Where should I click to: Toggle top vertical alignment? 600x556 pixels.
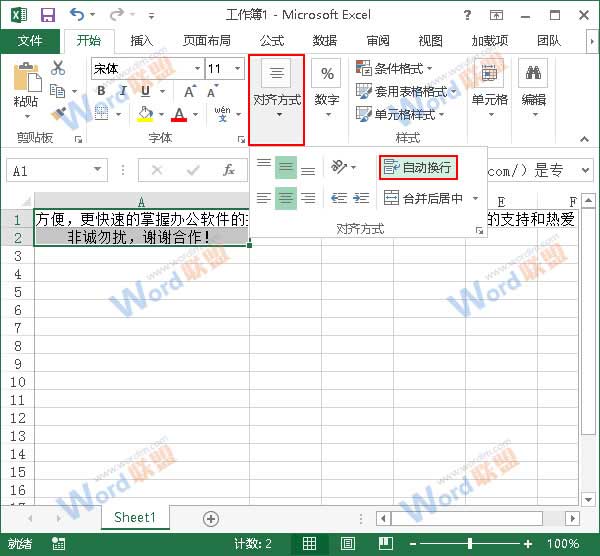[264, 163]
